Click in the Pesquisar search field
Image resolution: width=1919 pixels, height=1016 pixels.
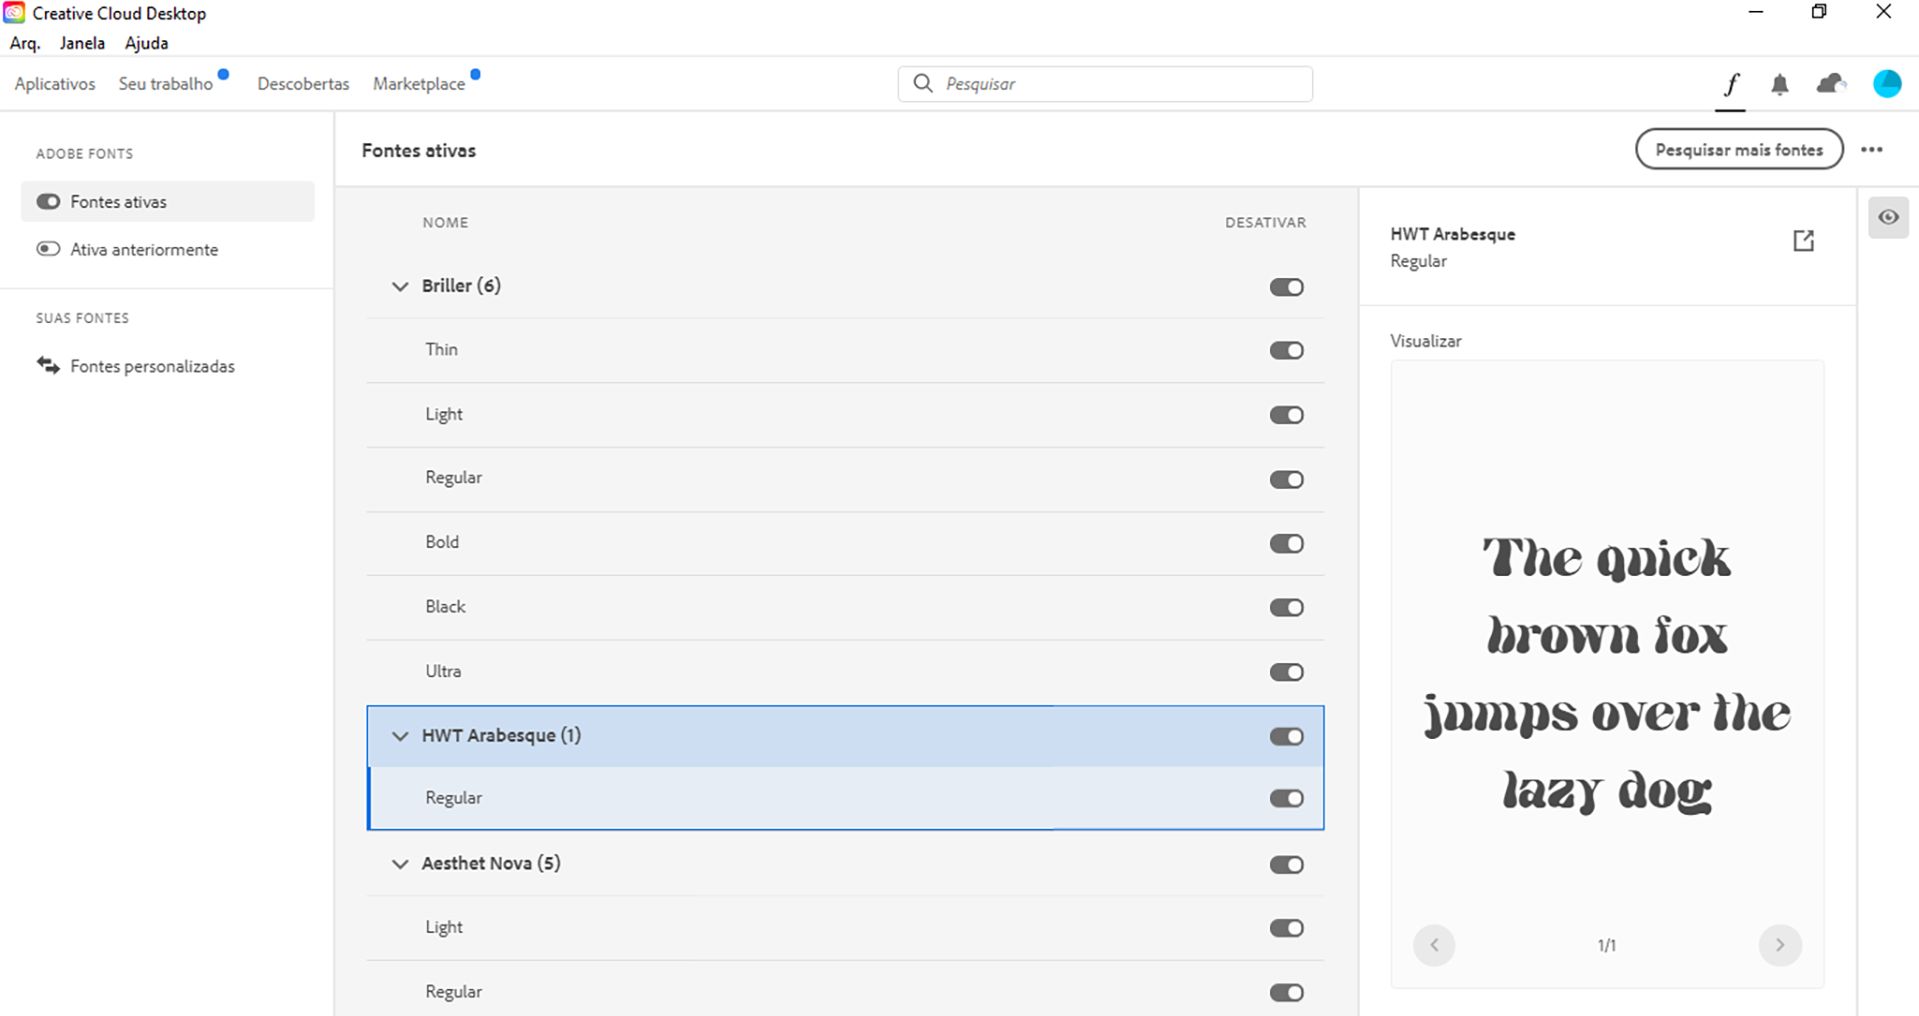[1105, 84]
